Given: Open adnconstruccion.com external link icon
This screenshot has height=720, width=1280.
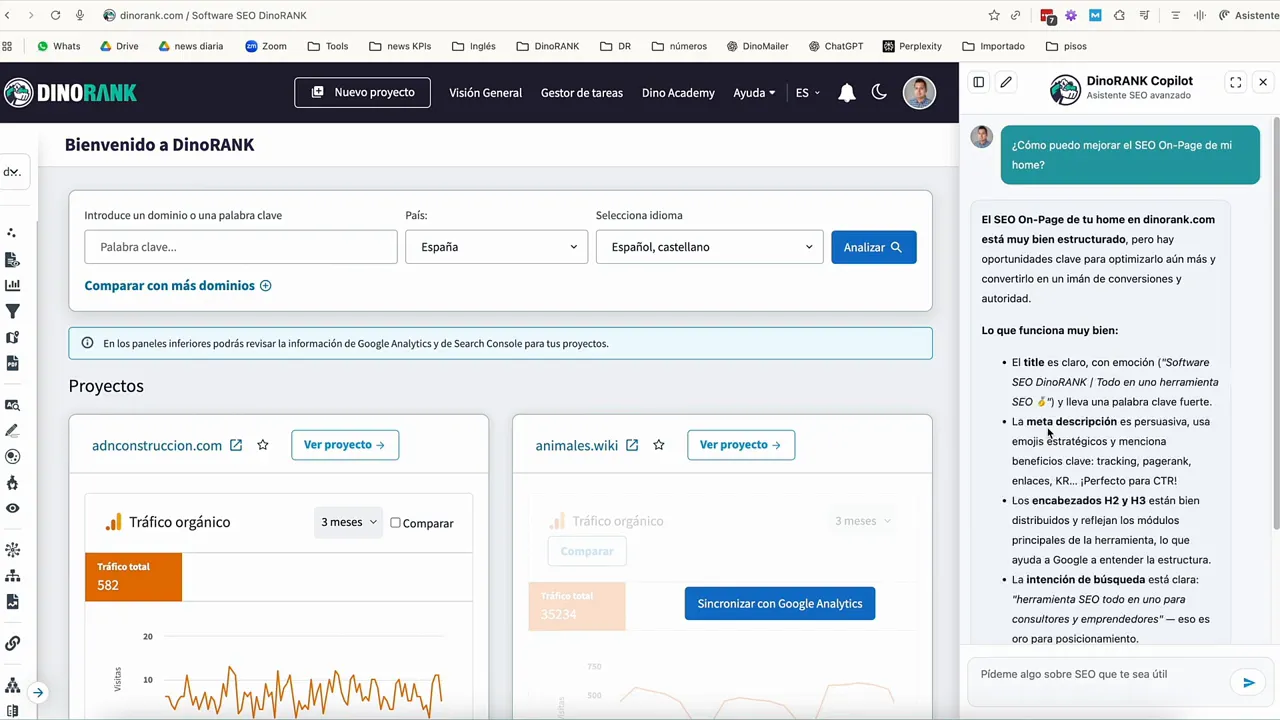Looking at the screenshot, I should 236,445.
